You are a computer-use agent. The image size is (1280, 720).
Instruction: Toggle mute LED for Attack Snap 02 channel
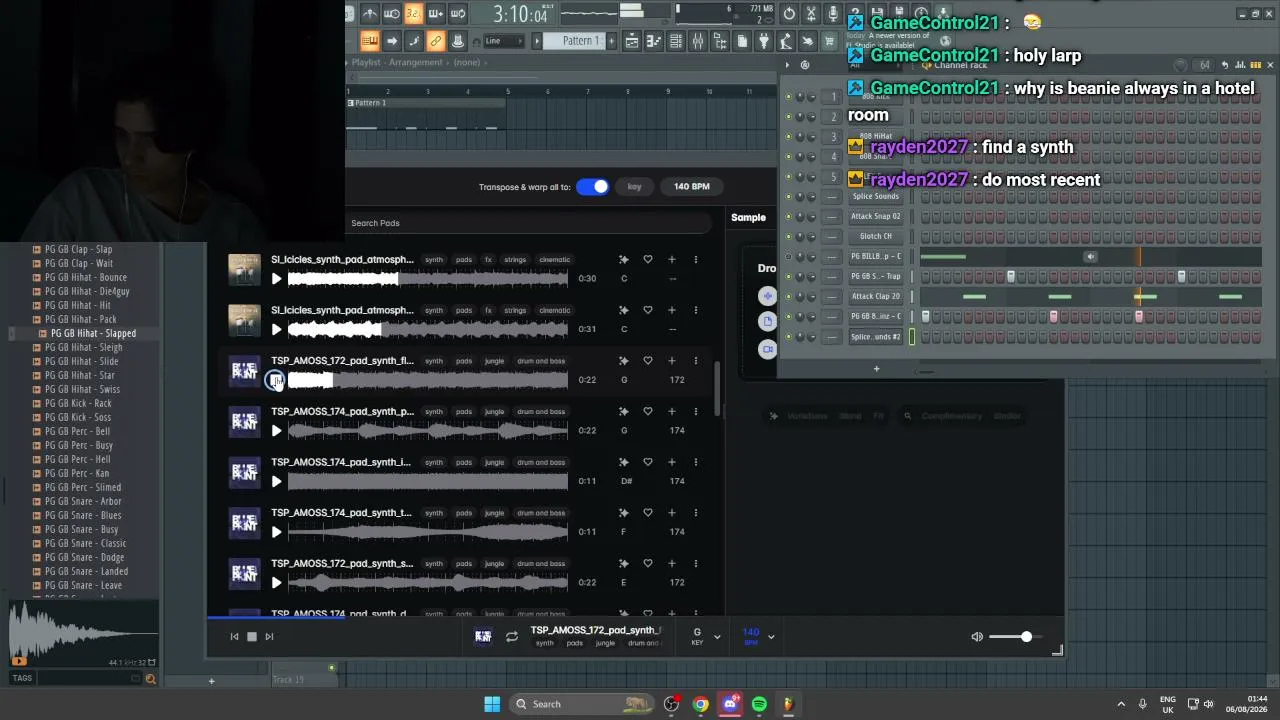[788, 217]
